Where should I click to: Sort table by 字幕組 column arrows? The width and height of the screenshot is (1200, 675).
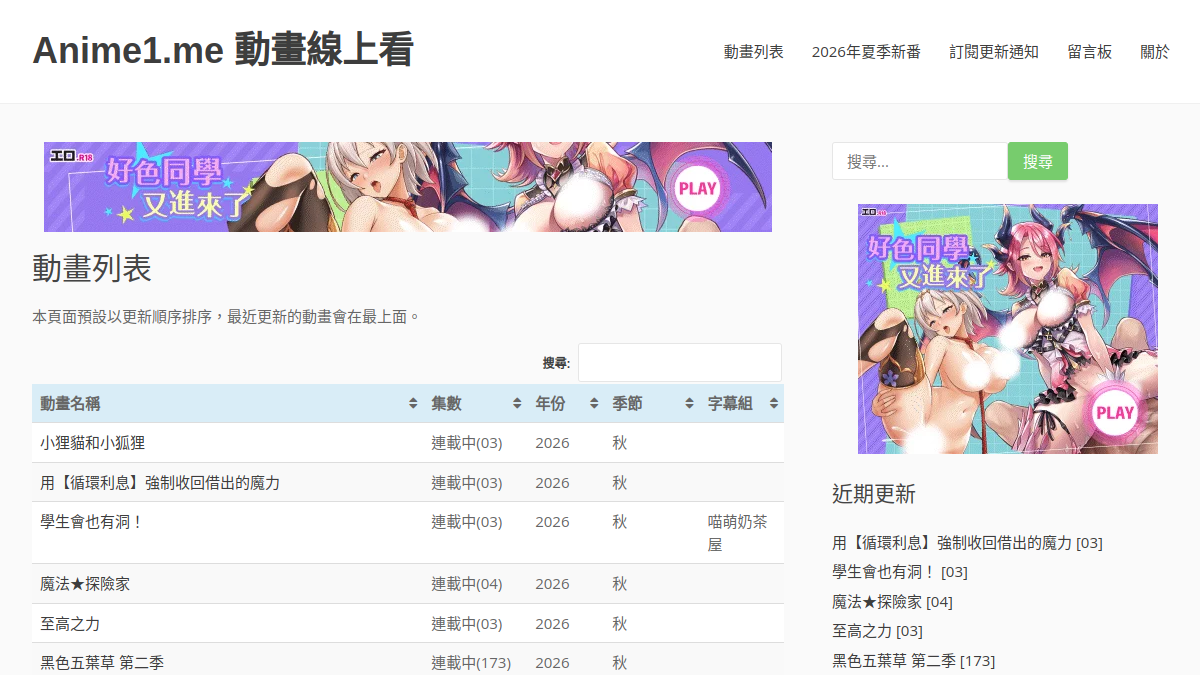[x=773, y=404]
